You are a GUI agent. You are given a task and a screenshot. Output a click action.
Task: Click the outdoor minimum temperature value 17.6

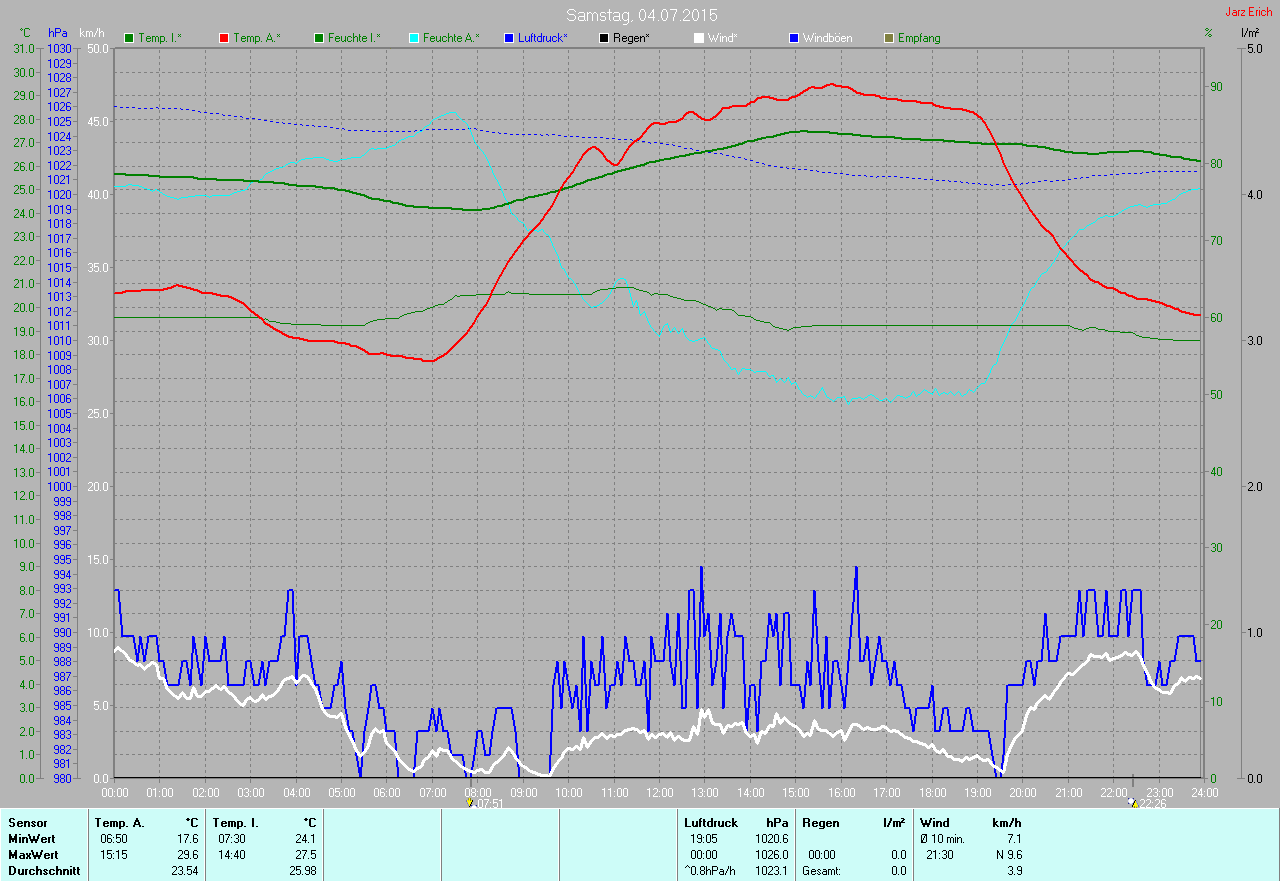point(188,839)
